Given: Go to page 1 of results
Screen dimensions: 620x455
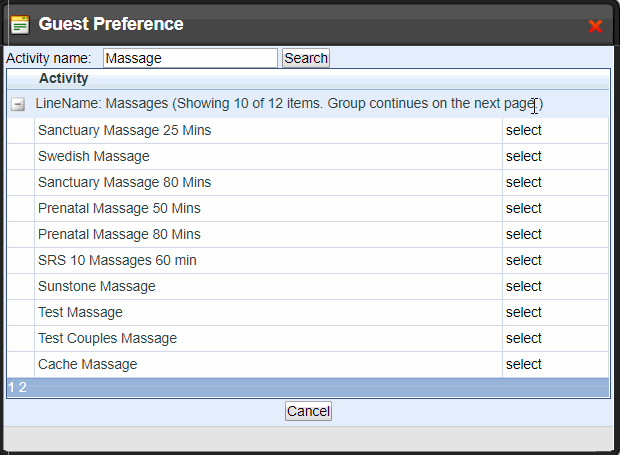Looking at the screenshot, I should 11,387.
